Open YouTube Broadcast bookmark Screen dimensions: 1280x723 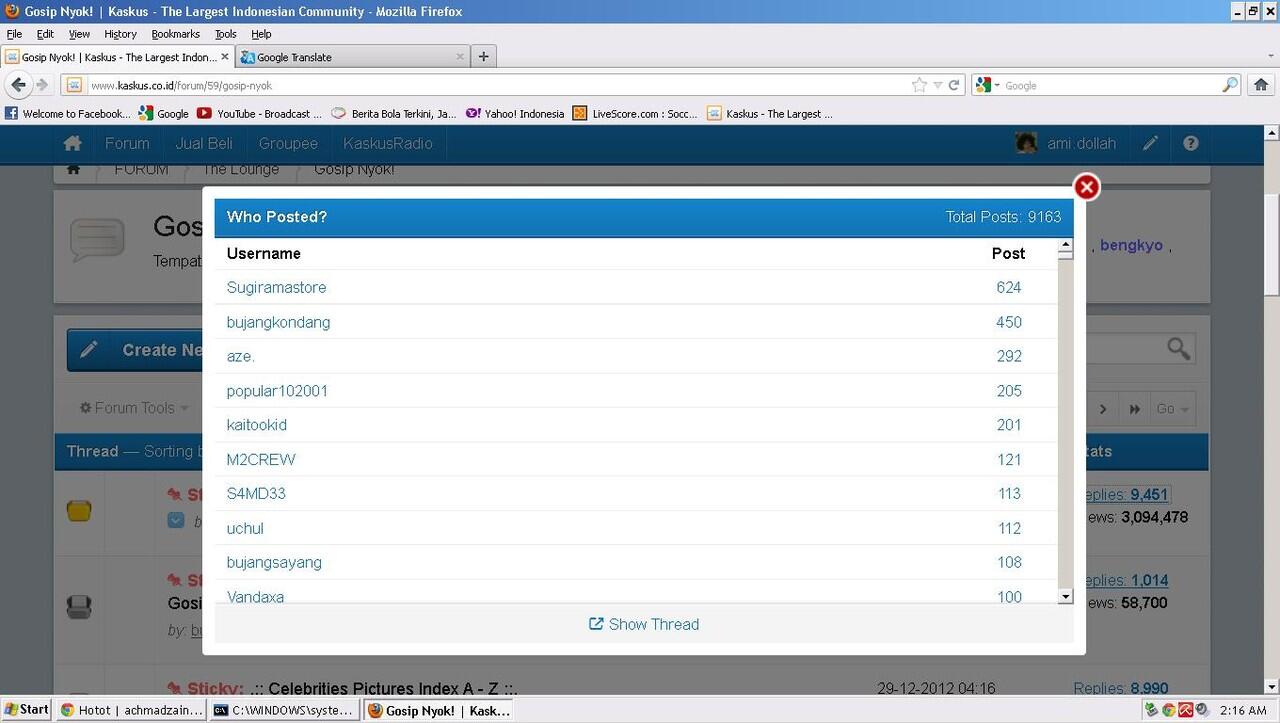coord(260,114)
